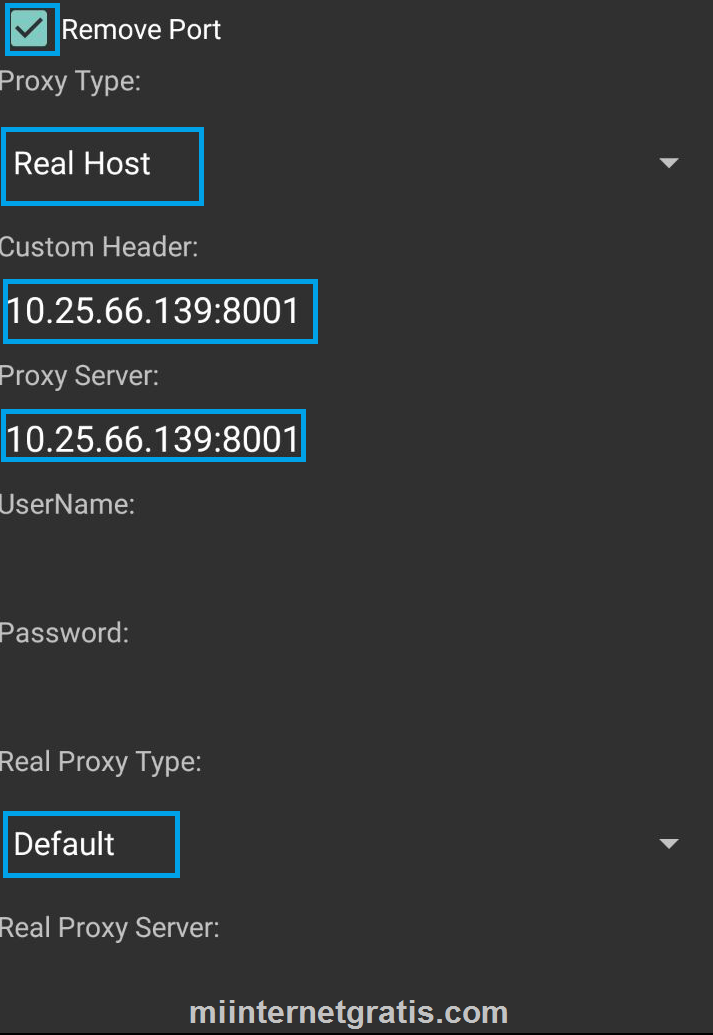The image size is (713, 1035).
Task: Focus the Proxy Server address field
Action: pos(356,438)
